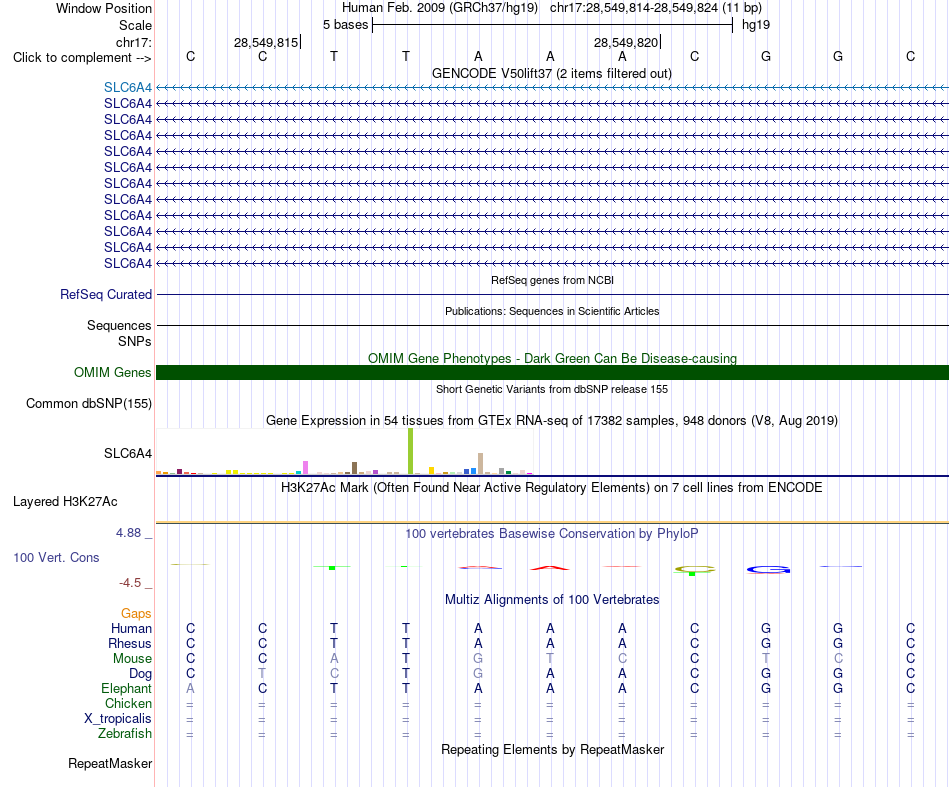Screen dimensions: 950x787
Task: Open the H3K27Ac Mark ENCODE track title
Action: point(552,488)
